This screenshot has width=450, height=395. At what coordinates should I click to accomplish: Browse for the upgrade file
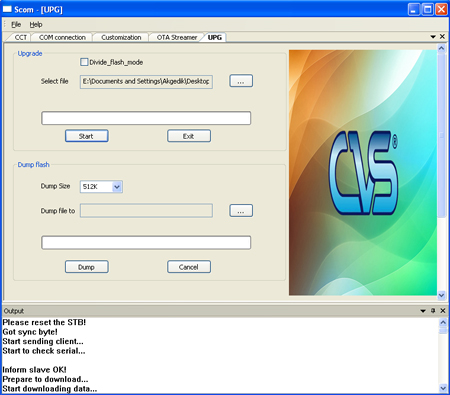point(241,81)
